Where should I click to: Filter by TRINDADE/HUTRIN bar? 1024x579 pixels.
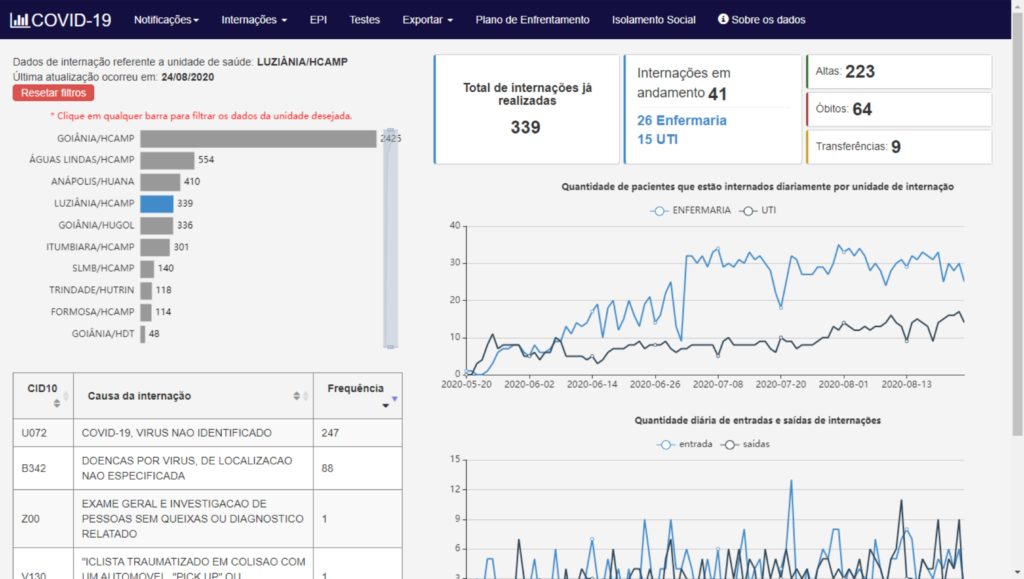tap(146, 290)
